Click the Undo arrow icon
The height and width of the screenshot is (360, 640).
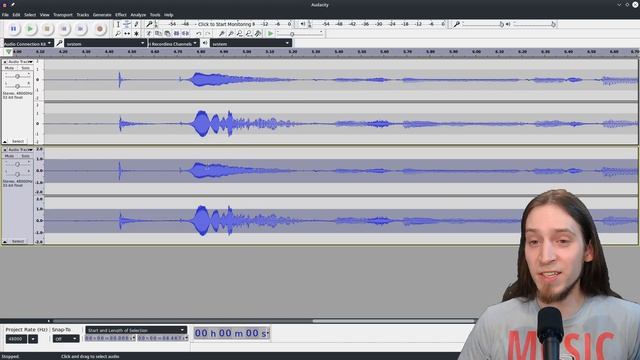pyautogui.click(x=198, y=33)
